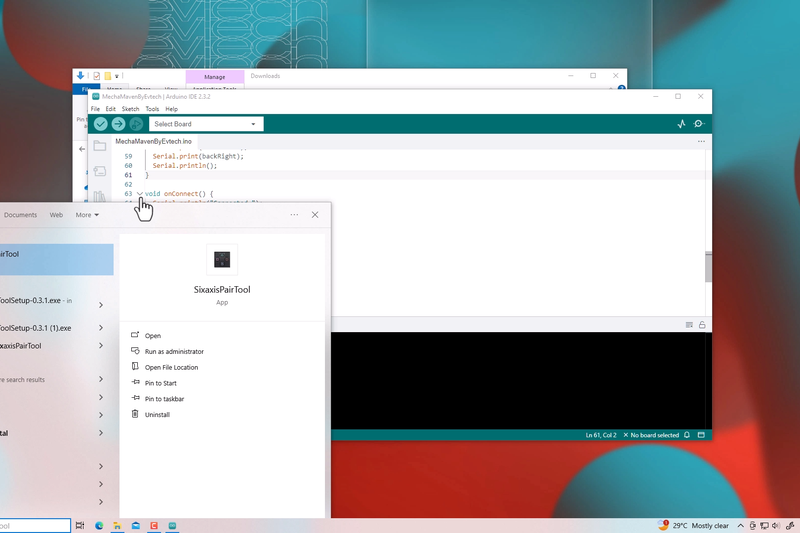Open the Serial Monitor in Arduino IDE
The width and height of the screenshot is (800, 533).
click(x=699, y=124)
